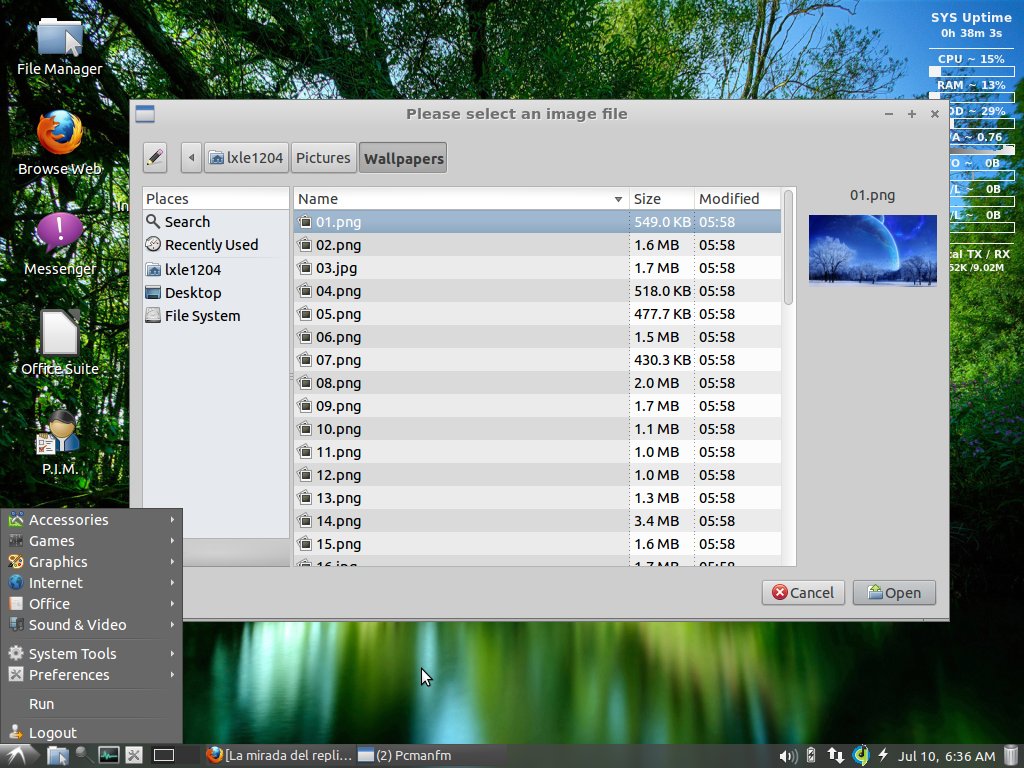
Task: Select the 03.jpg wallpaper file
Action: pyautogui.click(x=340, y=268)
